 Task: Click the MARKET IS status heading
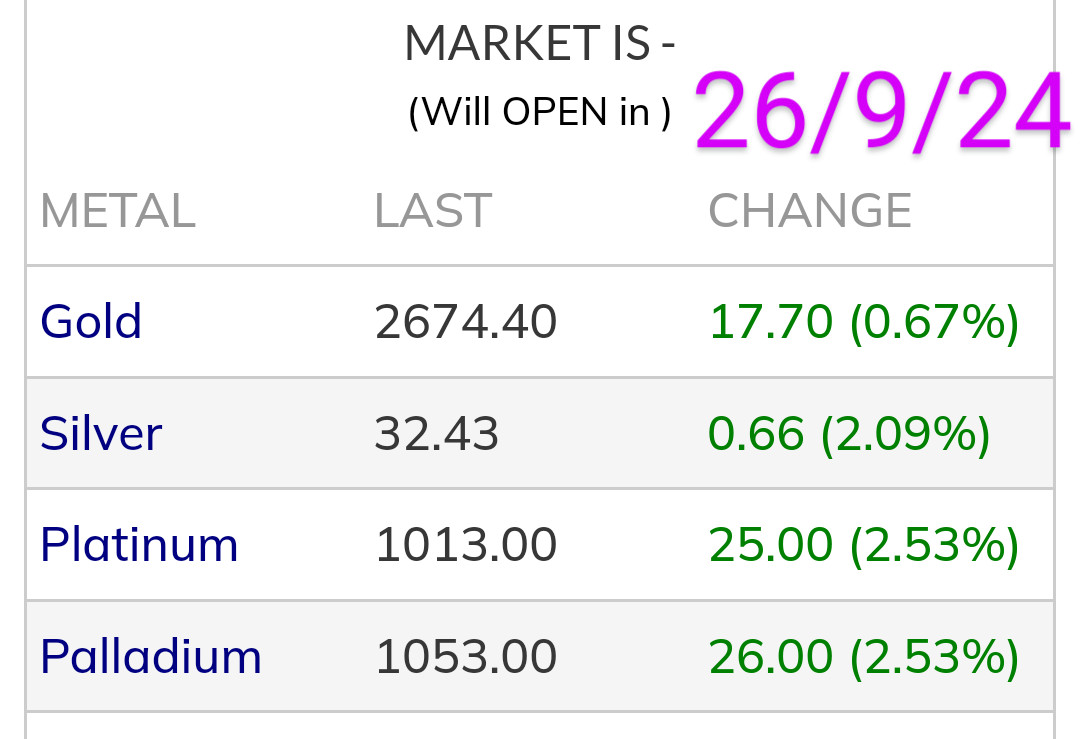pyautogui.click(x=540, y=44)
